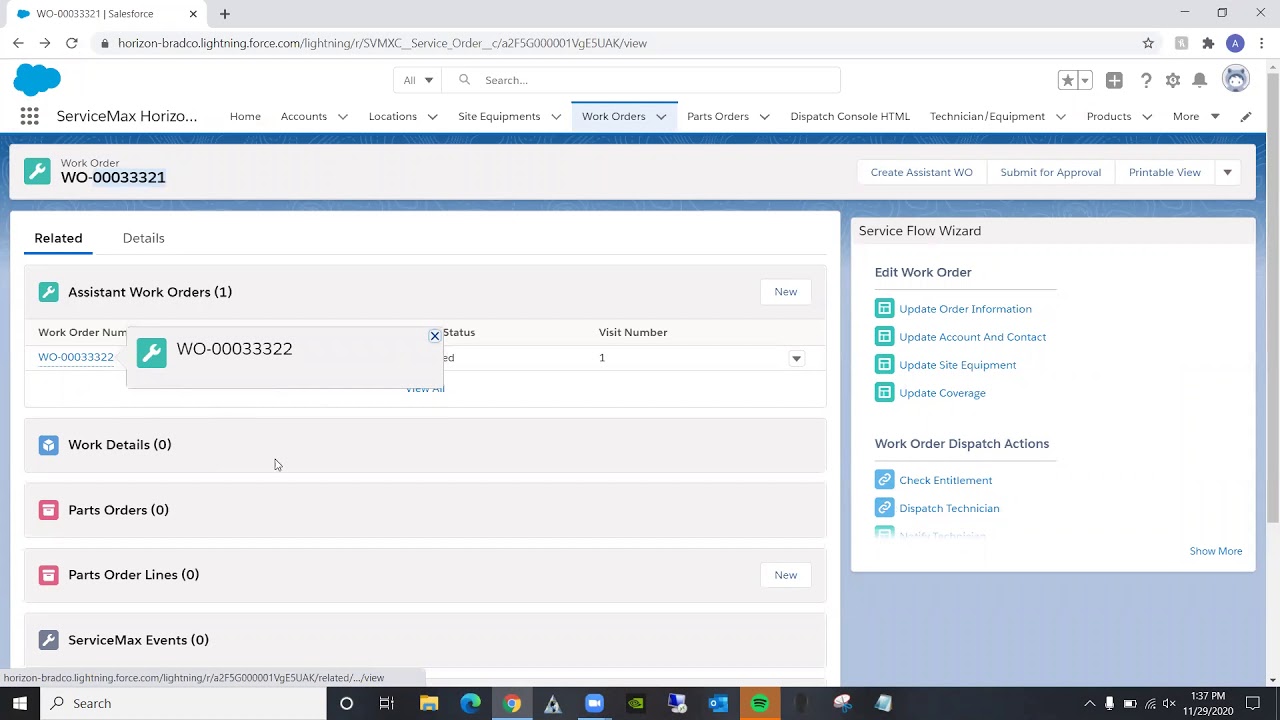Expand the Accounts tab dropdown chevron

[343, 117]
